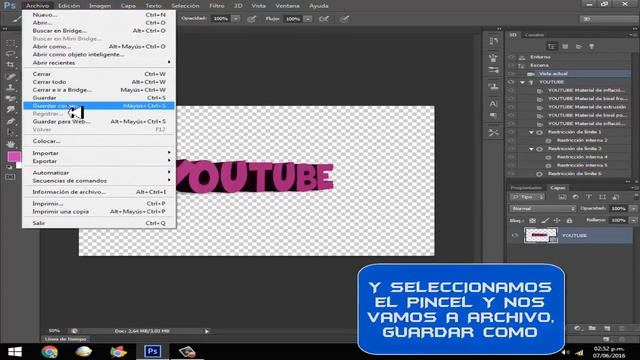Click the Photoshop Ps logo icon
Viewport: 640px width, 360px height.
pos(9,6)
